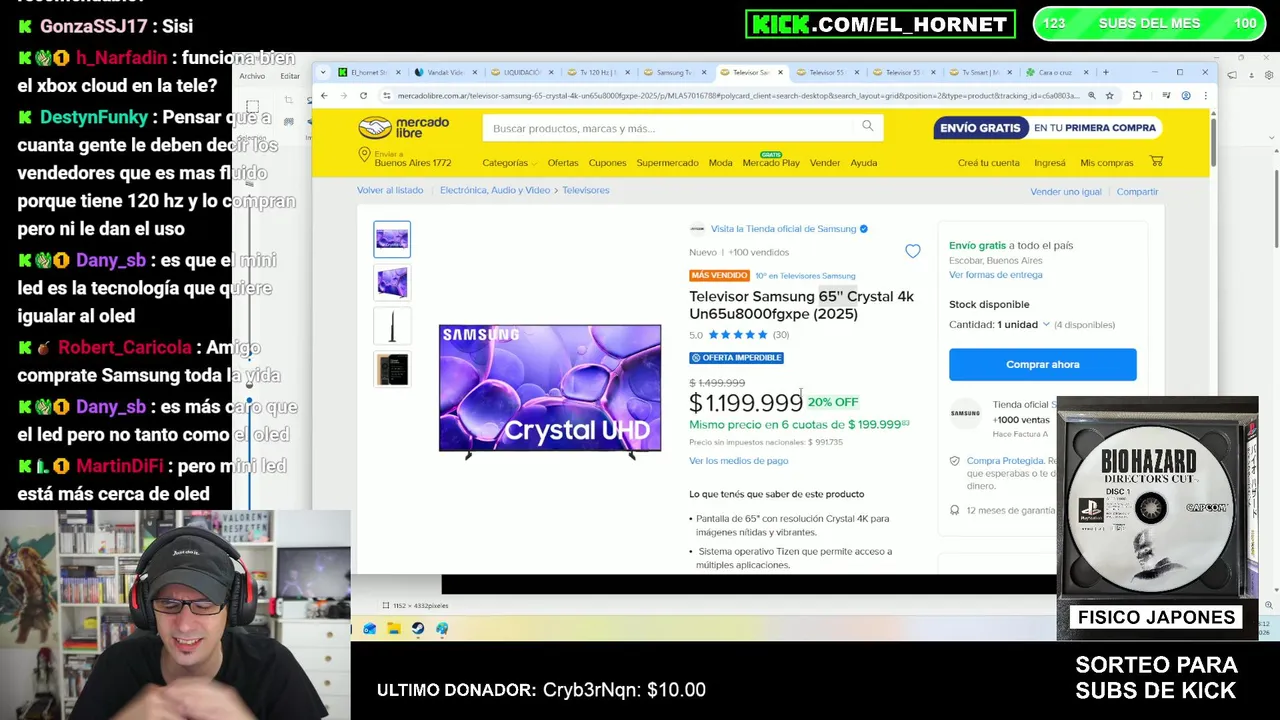Viewport: 1280px width, 720px height.
Task: Open Mercado Play in the navigation
Action: [x=771, y=162]
